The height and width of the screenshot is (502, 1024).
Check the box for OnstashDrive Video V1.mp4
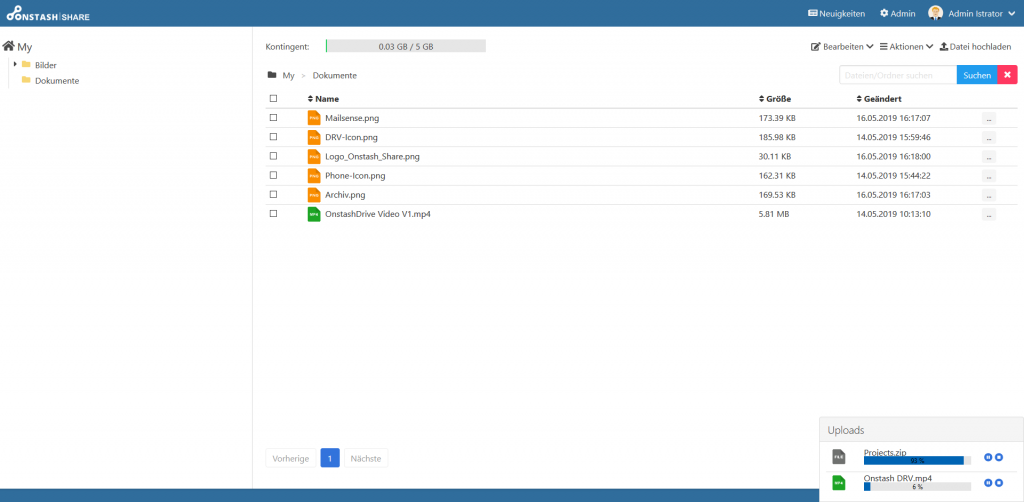pos(274,213)
